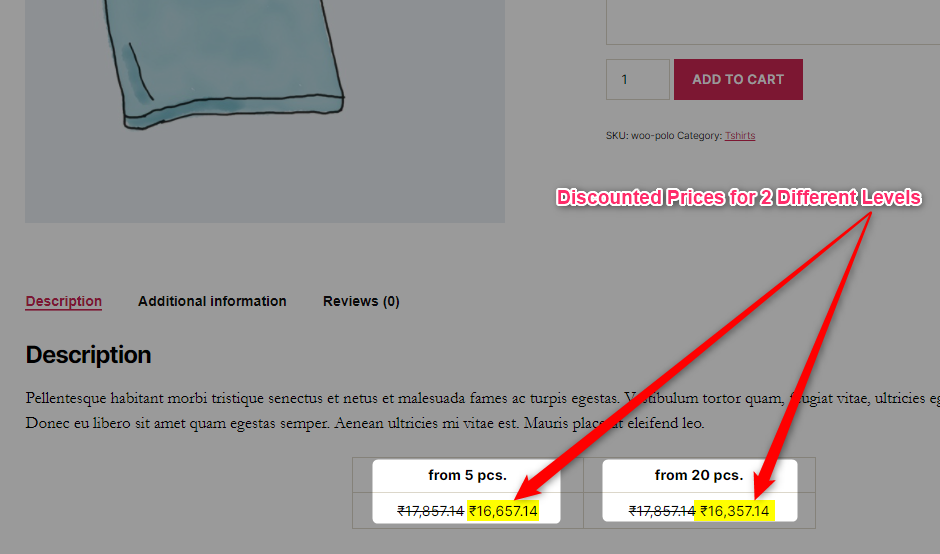Screen dimensions: 940x554
Task: Click the bold Description heading
Action: click(x=88, y=355)
